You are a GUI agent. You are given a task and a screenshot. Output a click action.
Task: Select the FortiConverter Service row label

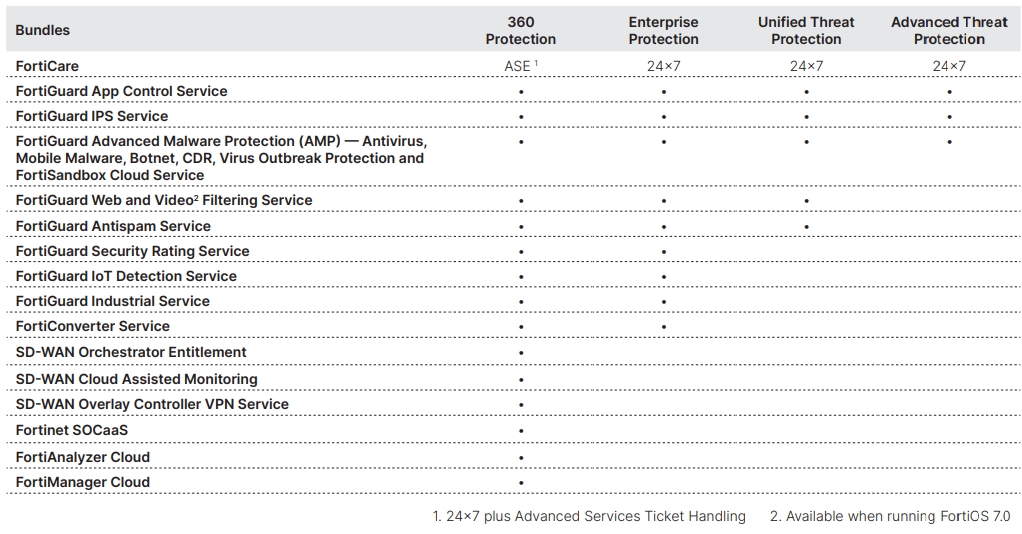pos(93,326)
